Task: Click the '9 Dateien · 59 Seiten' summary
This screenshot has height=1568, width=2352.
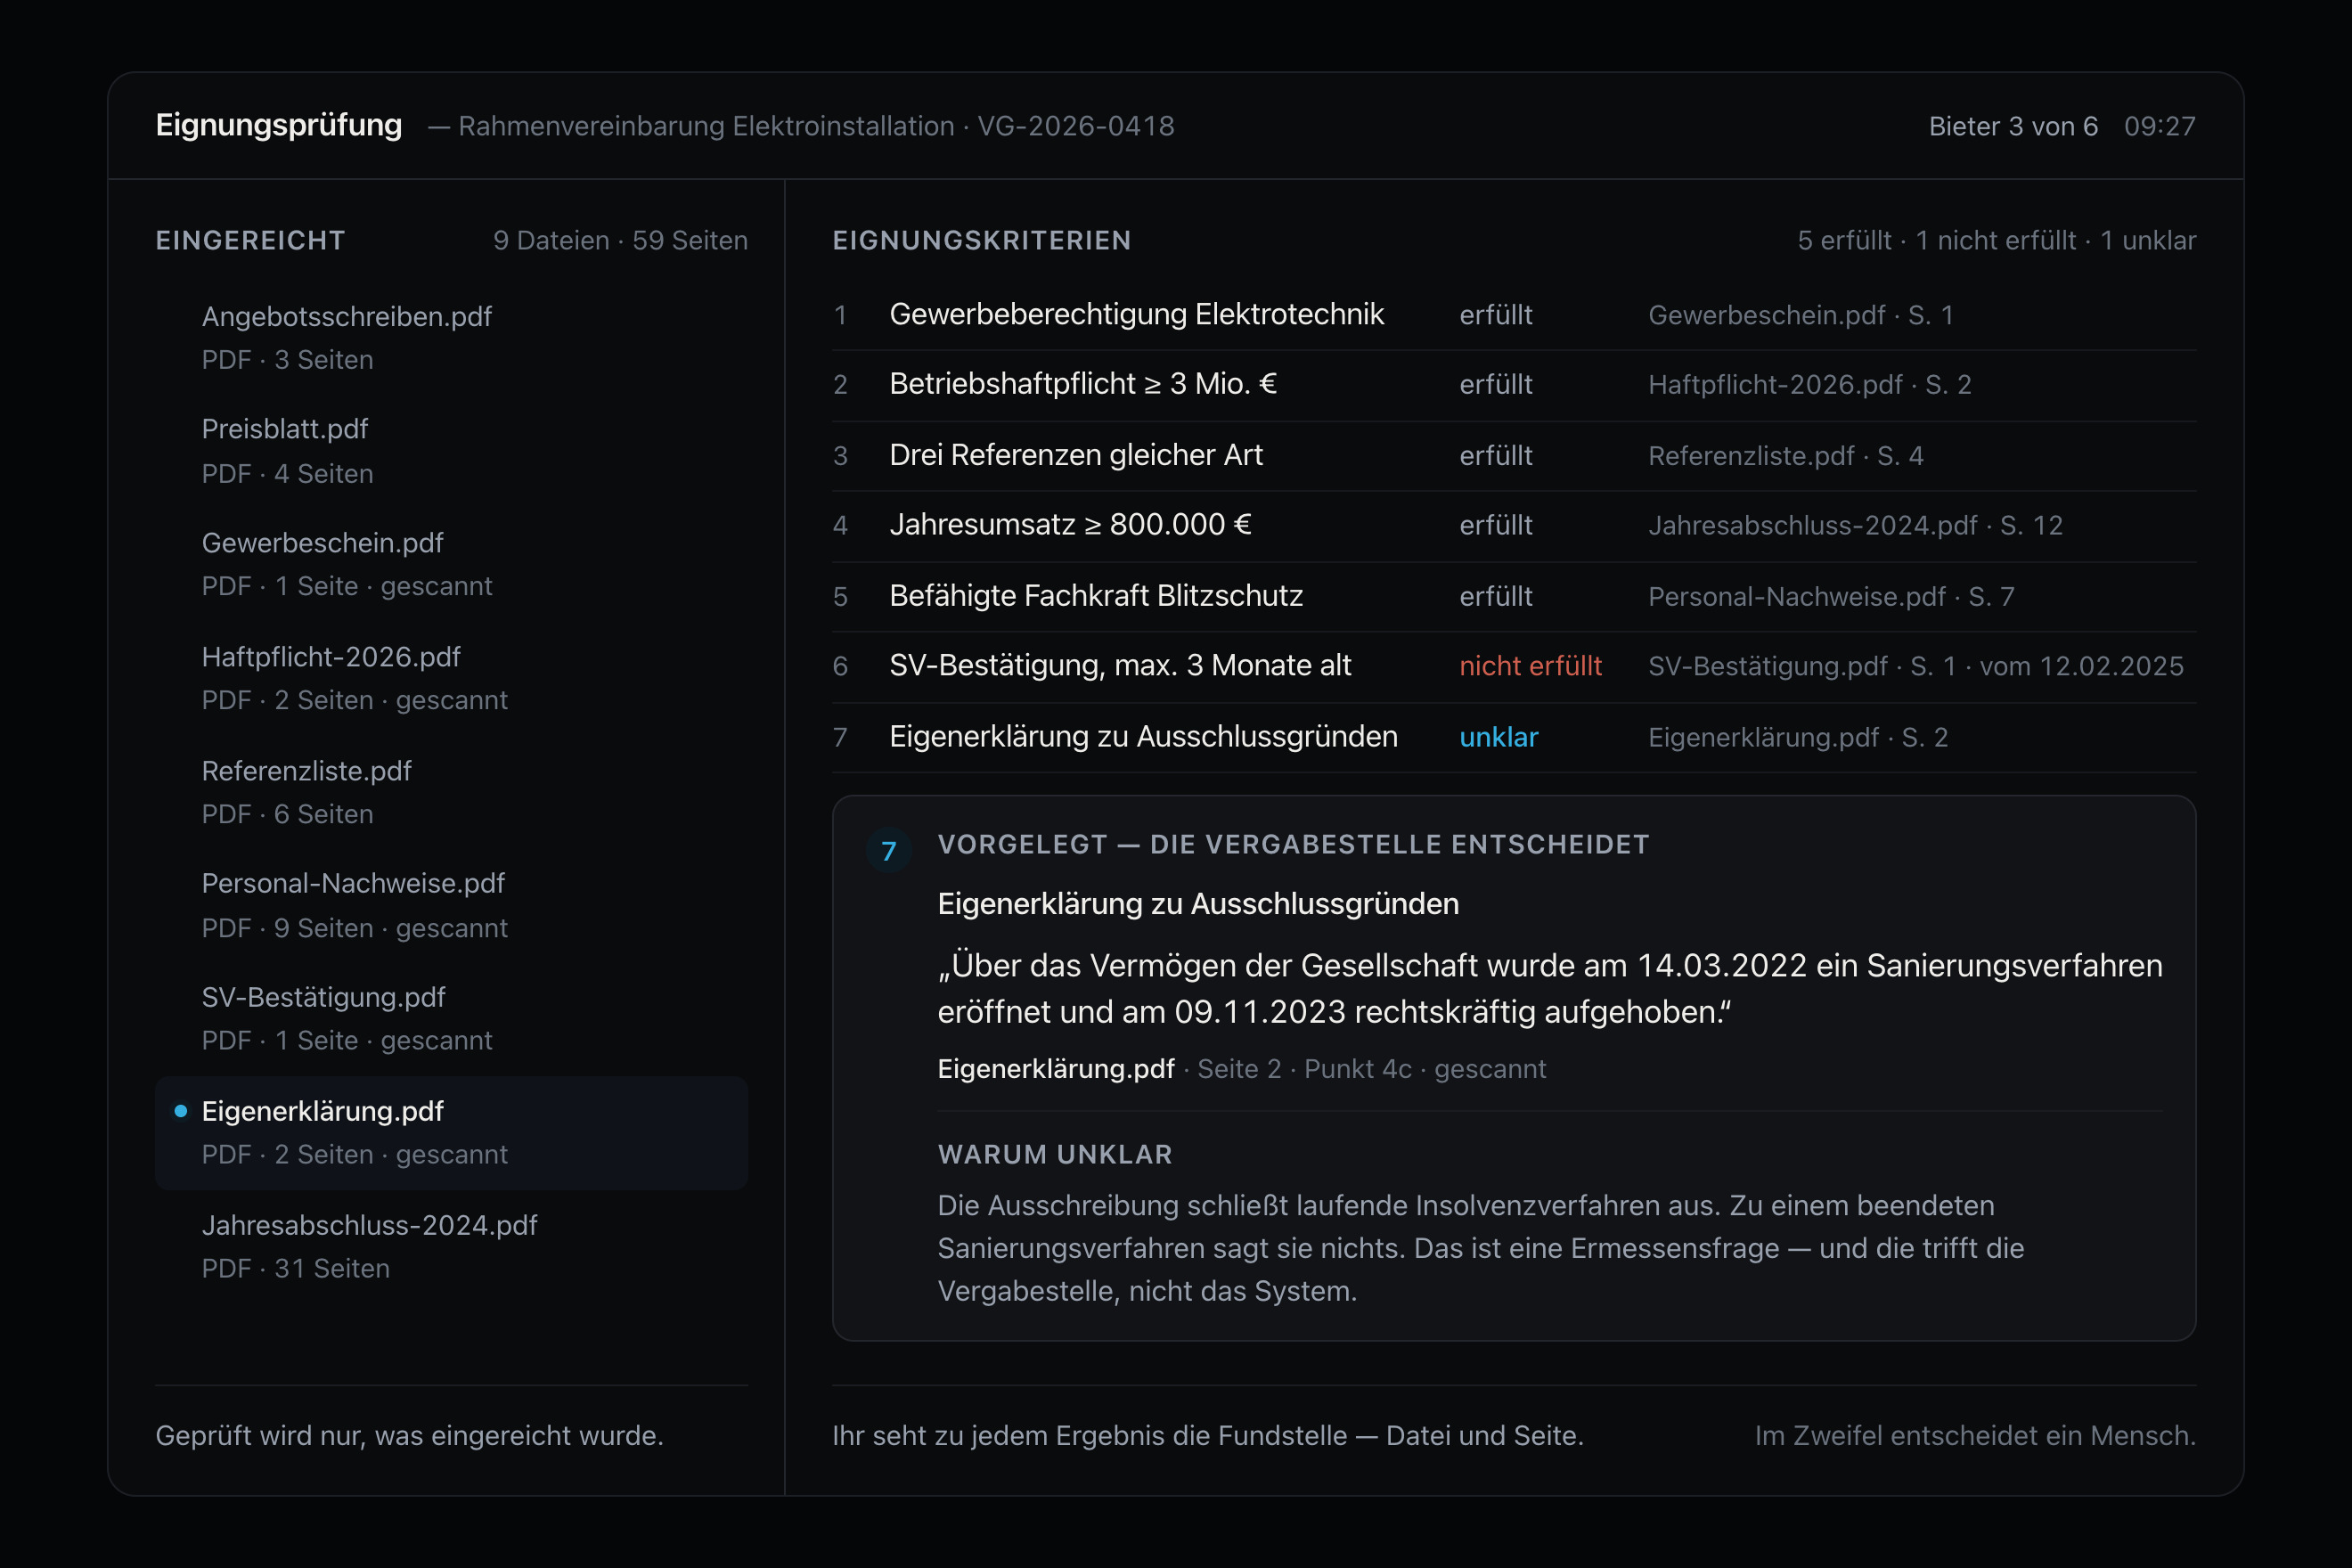Action: (x=620, y=241)
